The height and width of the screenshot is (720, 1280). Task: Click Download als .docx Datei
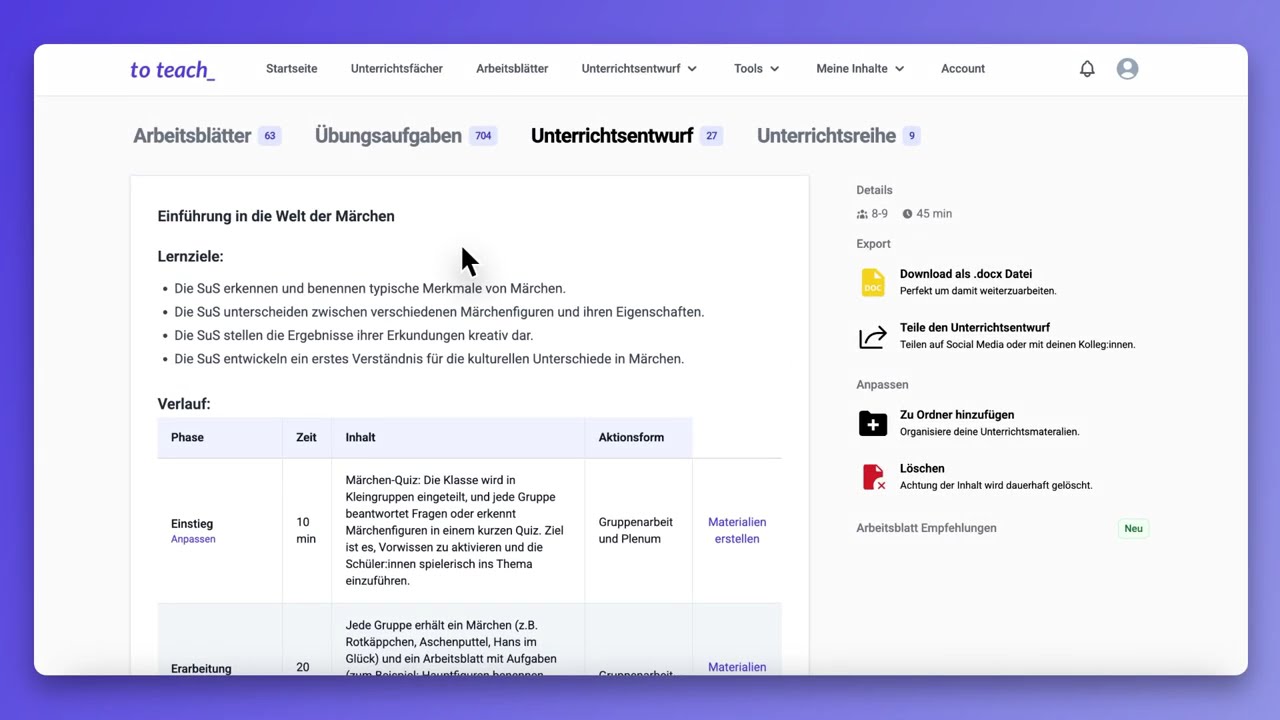(x=966, y=274)
